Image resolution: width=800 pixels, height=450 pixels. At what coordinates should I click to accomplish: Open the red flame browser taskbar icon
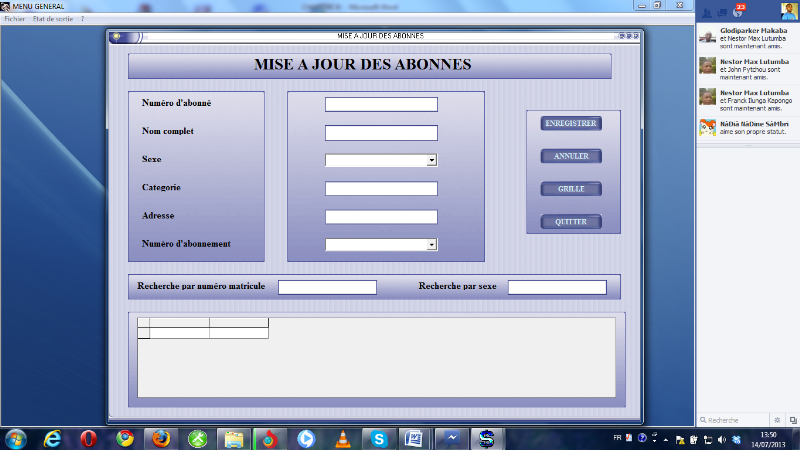pos(270,439)
